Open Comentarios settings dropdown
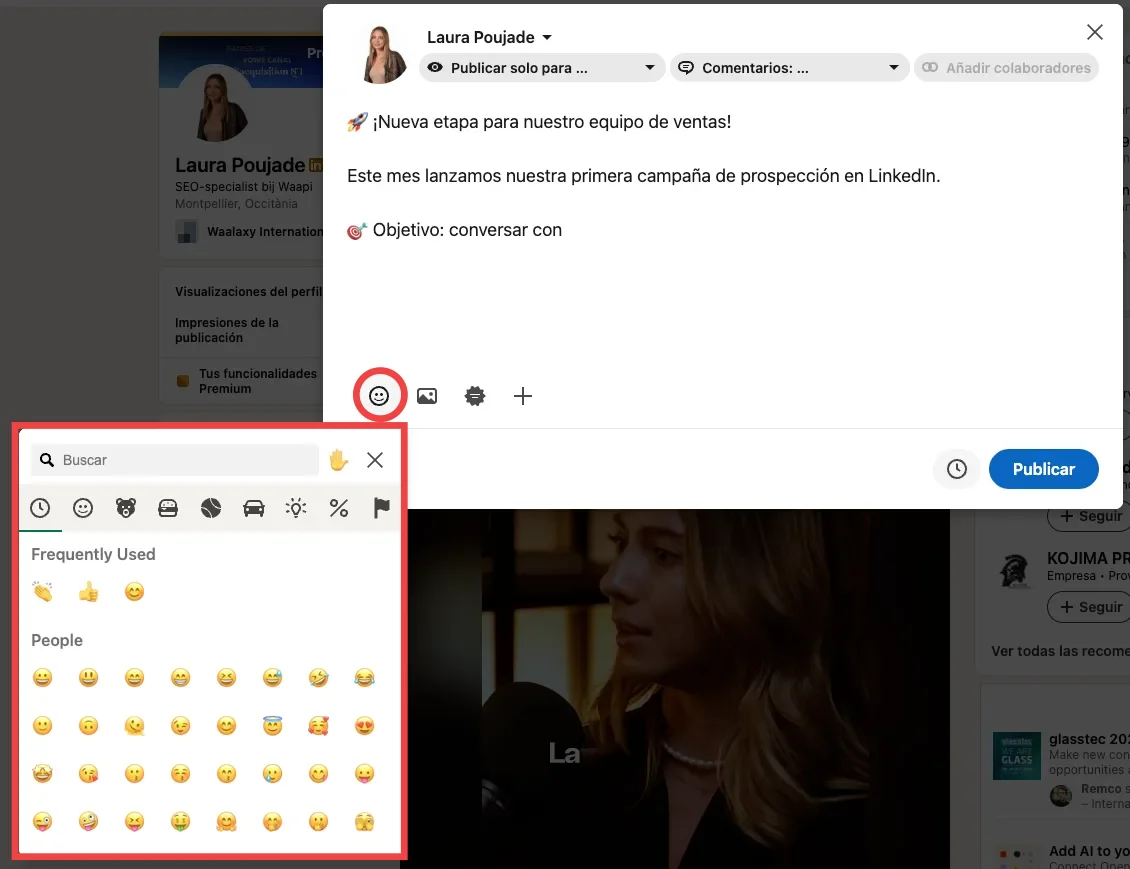Viewport: 1130px width, 869px height. click(x=789, y=68)
